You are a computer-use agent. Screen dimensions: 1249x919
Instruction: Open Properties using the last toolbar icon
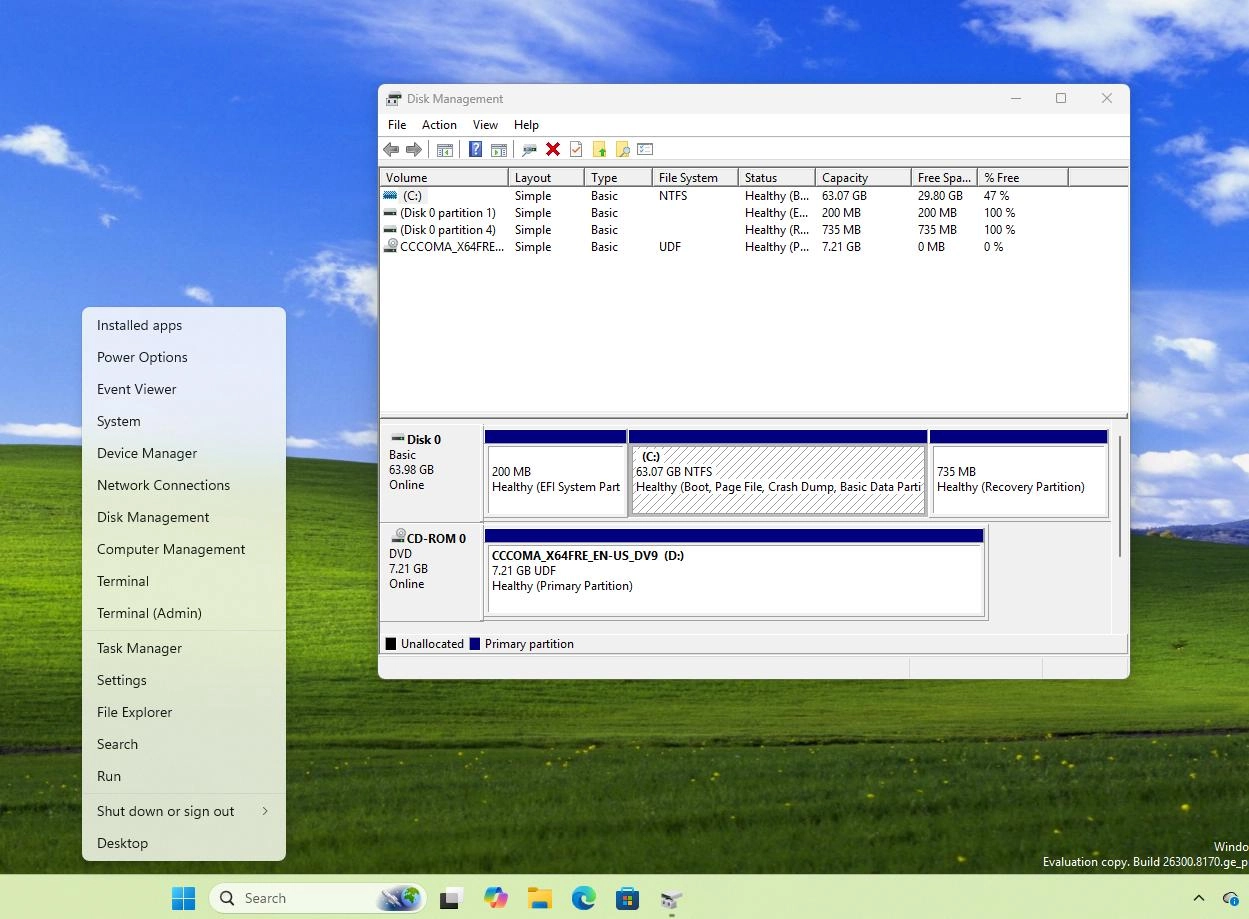point(645,149)
